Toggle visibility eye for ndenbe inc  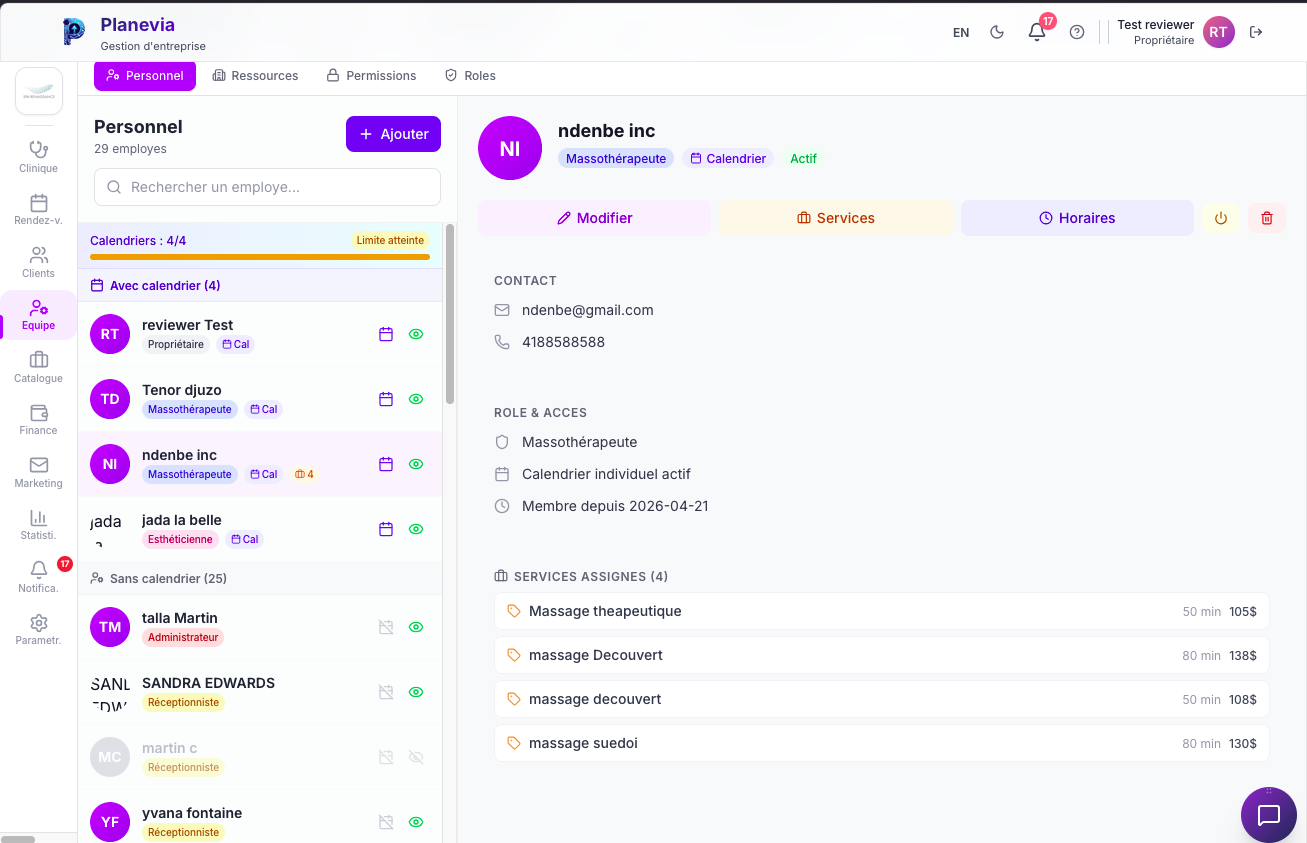[x=416, y=464]
